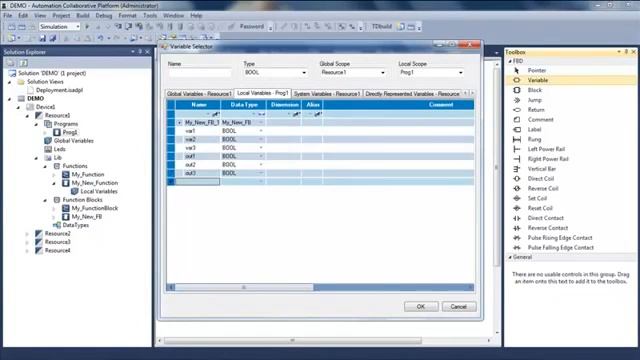
Task: Select the Comment tool in Toolbox
Action: pos(540,119)
